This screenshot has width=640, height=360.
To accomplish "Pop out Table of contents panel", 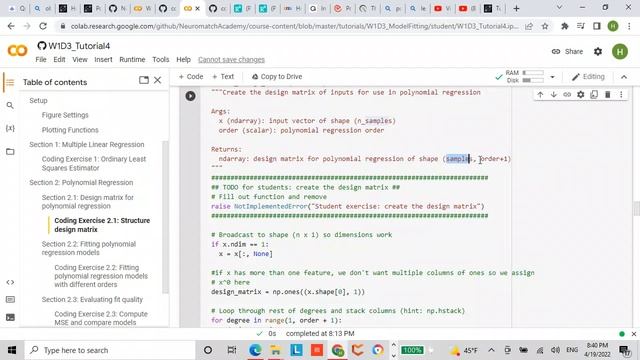I will (x=144, y=80).
